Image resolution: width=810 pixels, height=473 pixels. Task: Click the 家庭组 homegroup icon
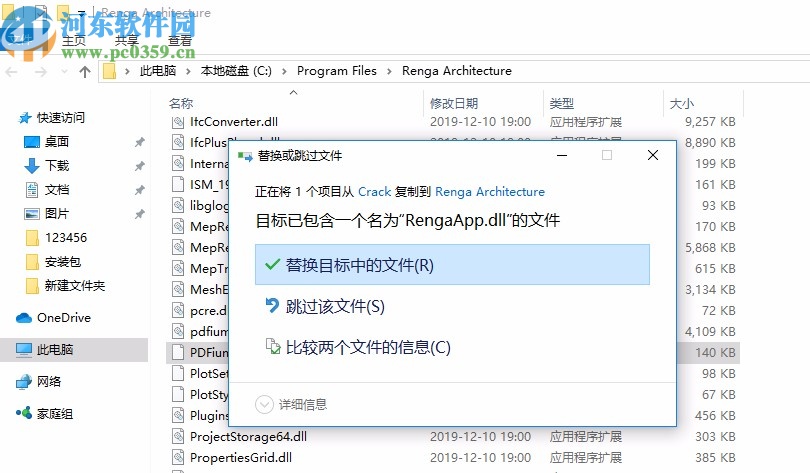click(x=24, y=413)
